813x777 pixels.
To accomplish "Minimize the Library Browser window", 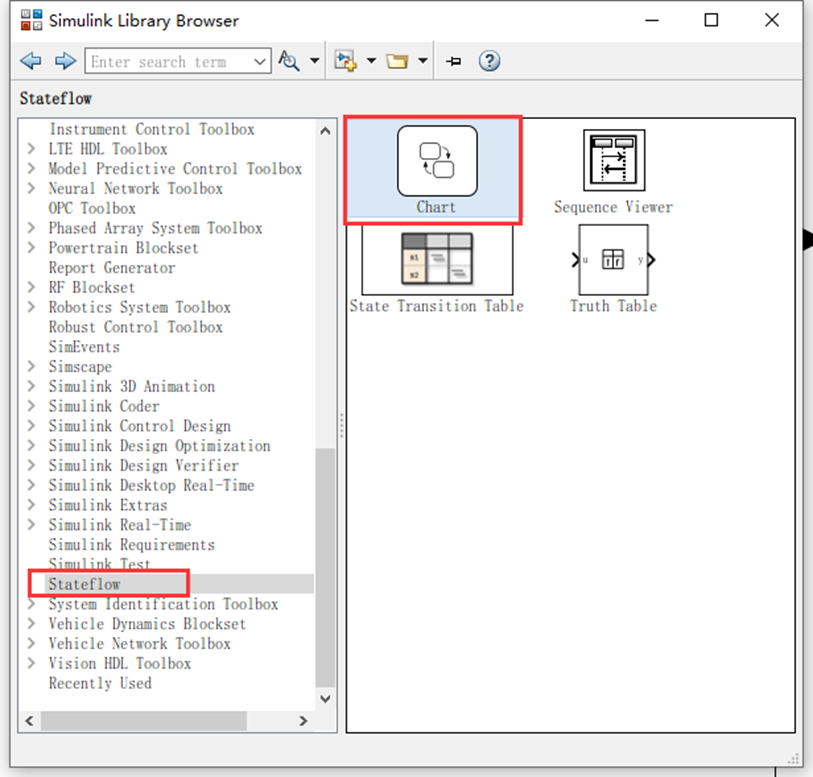I will (652, 20).
